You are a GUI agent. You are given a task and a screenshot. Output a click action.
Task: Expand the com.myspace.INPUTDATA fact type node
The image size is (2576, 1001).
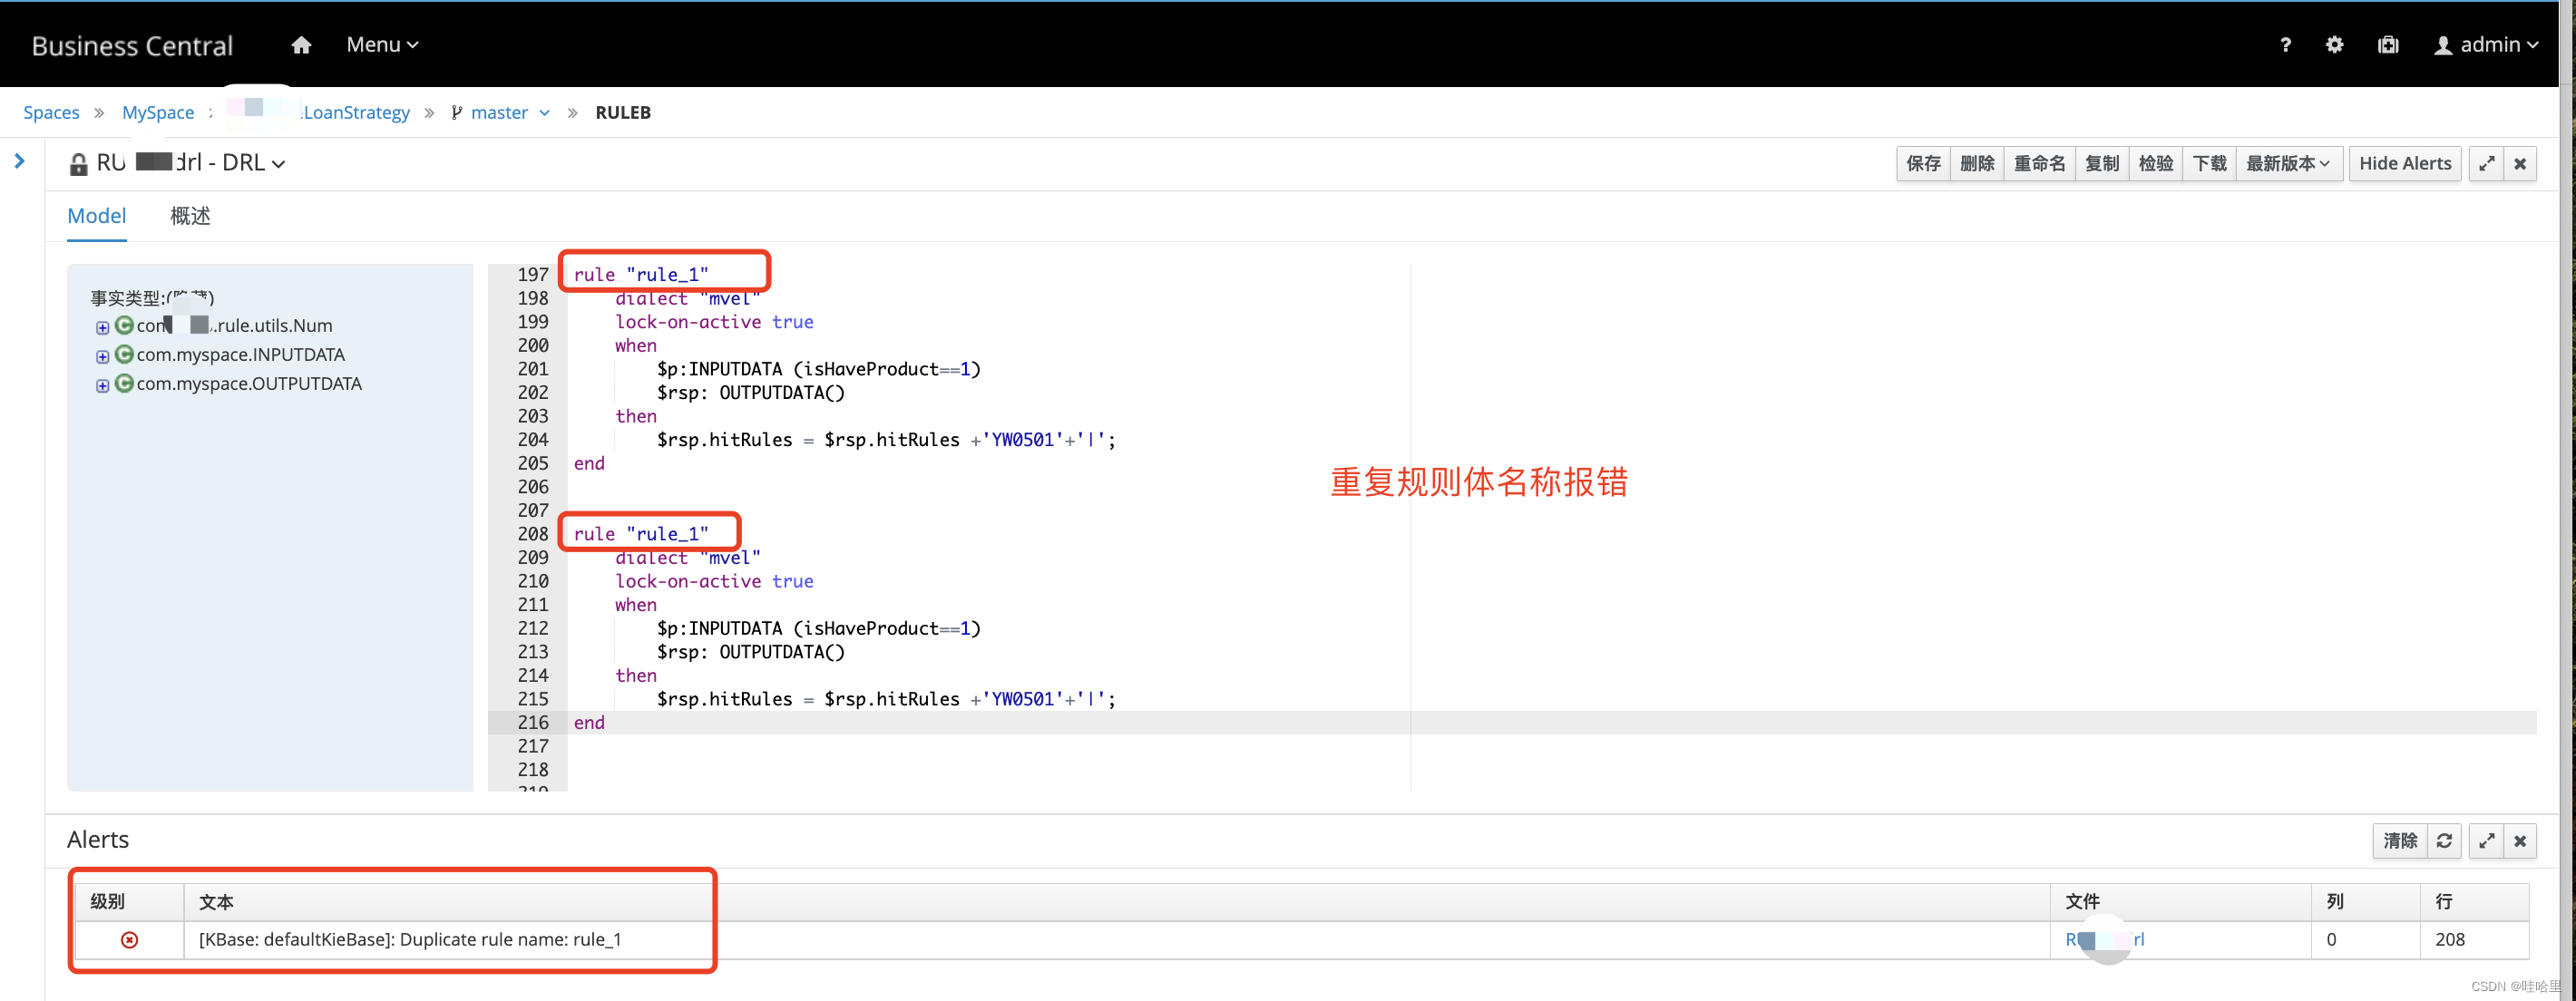point(102,356)
